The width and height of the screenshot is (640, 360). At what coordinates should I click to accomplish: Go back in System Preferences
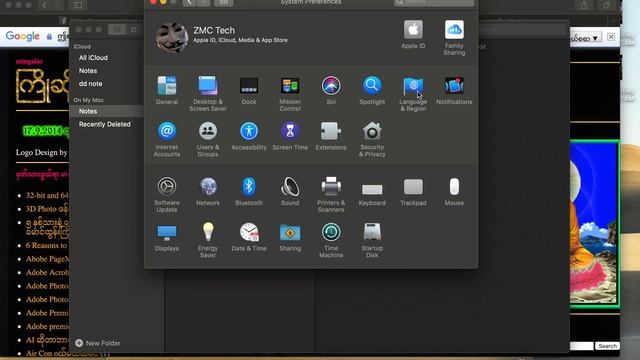coord(189,2)
